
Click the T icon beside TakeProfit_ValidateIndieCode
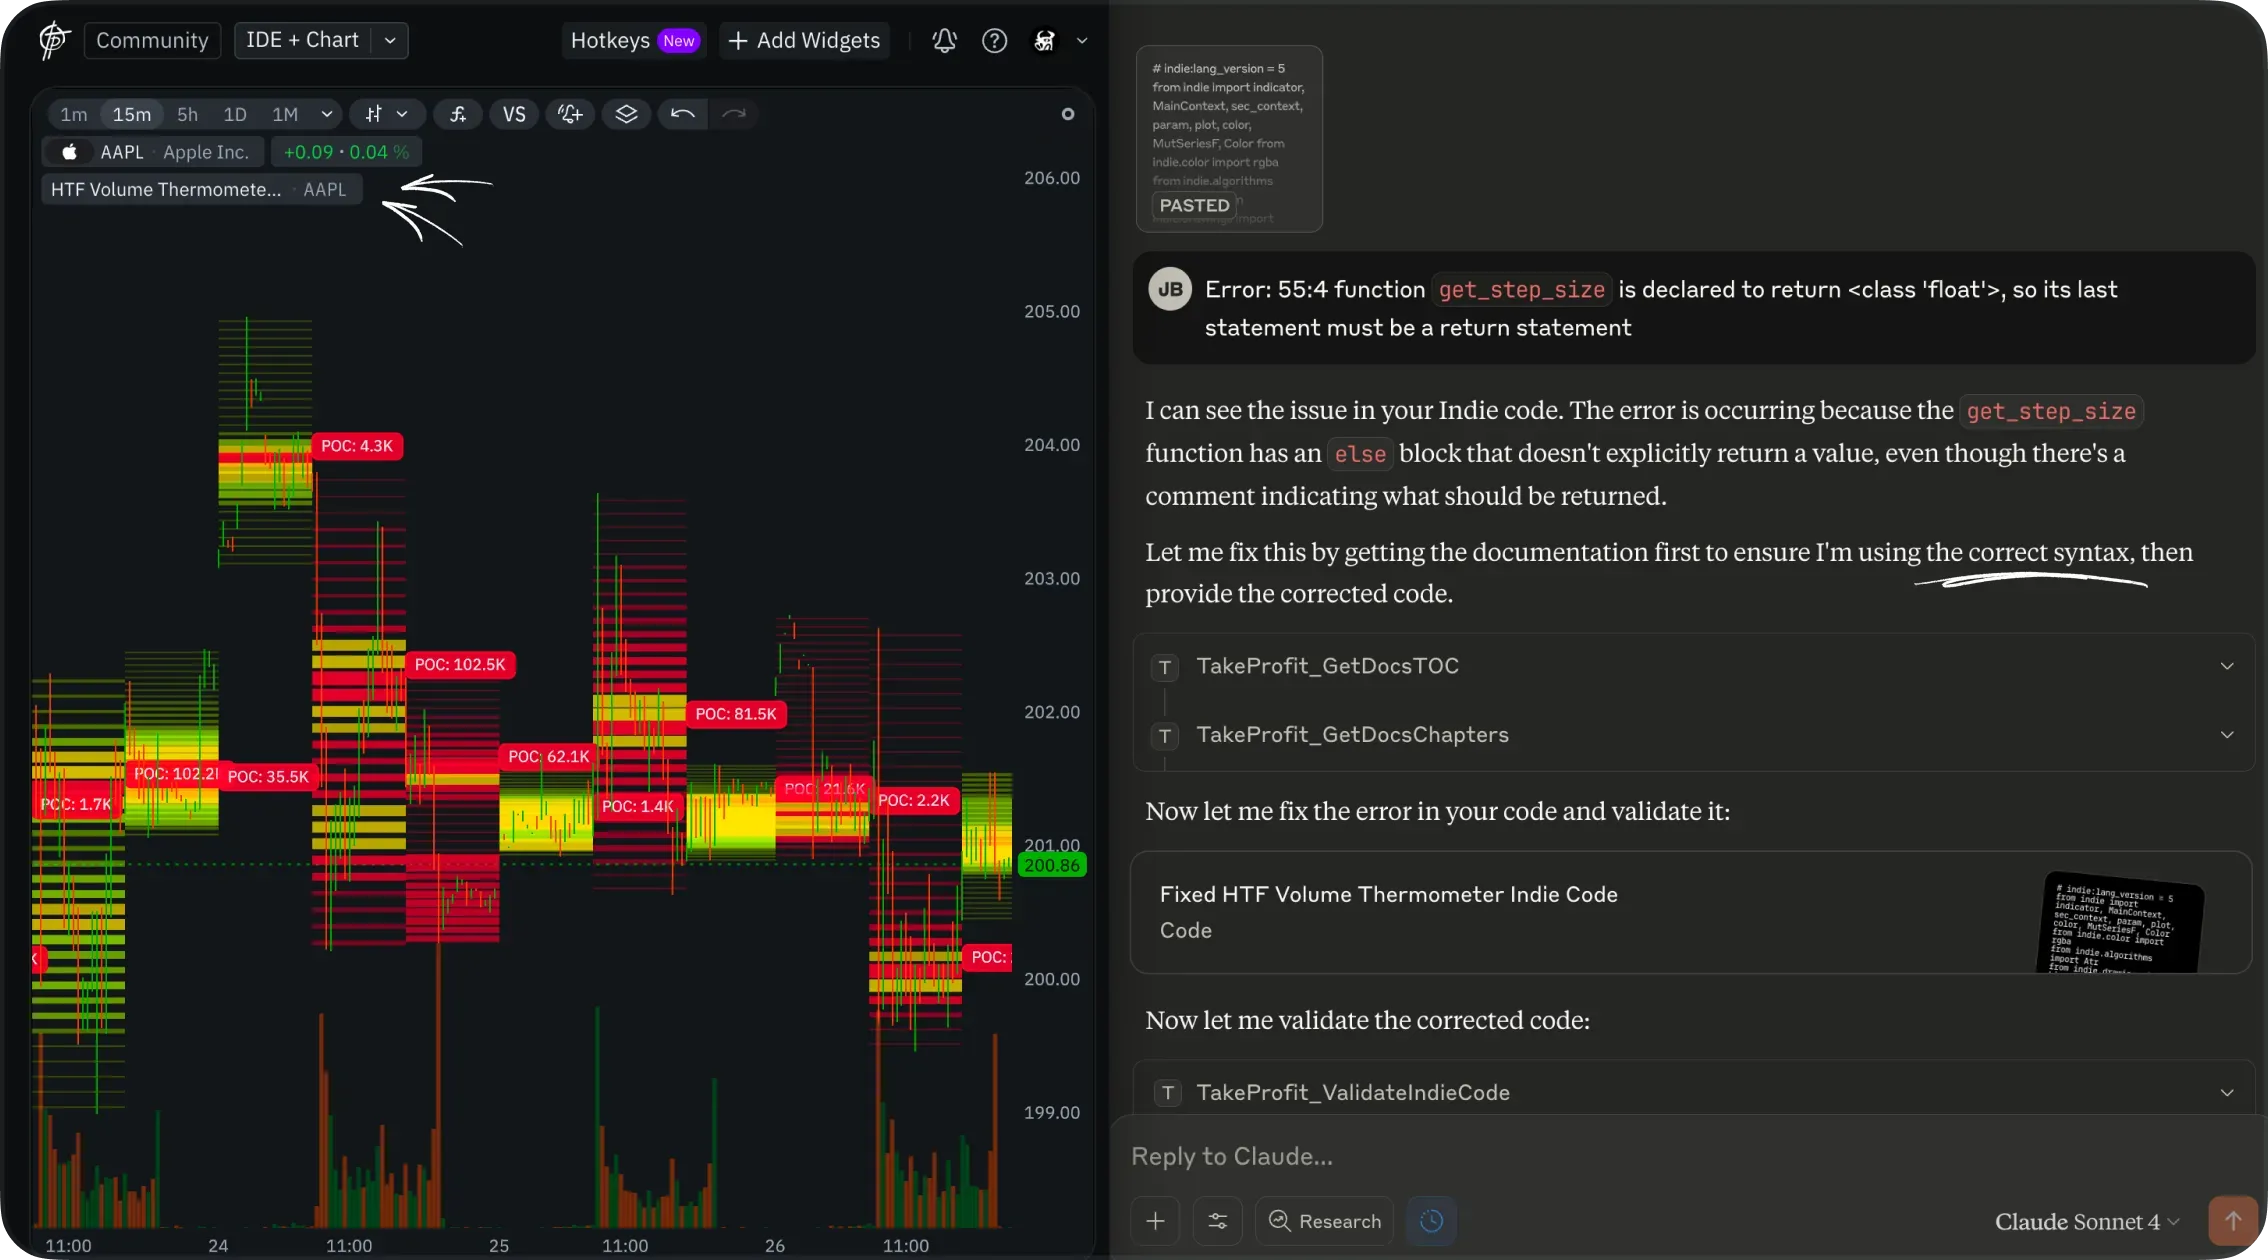[1167, 1093]
